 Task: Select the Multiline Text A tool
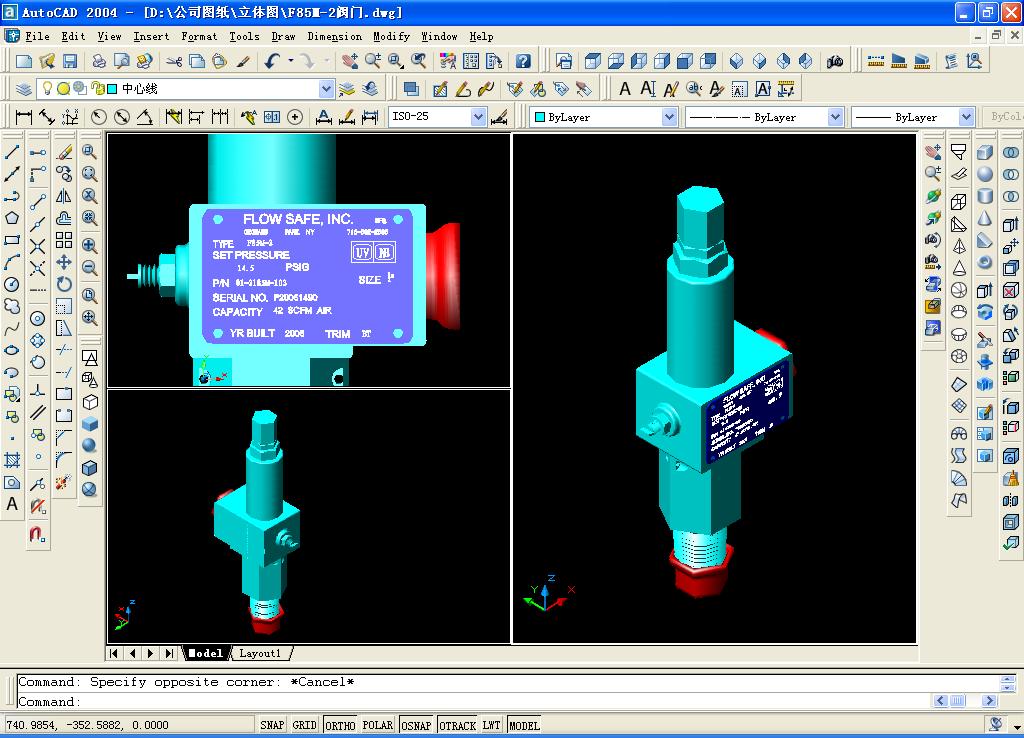pos(12,504)
